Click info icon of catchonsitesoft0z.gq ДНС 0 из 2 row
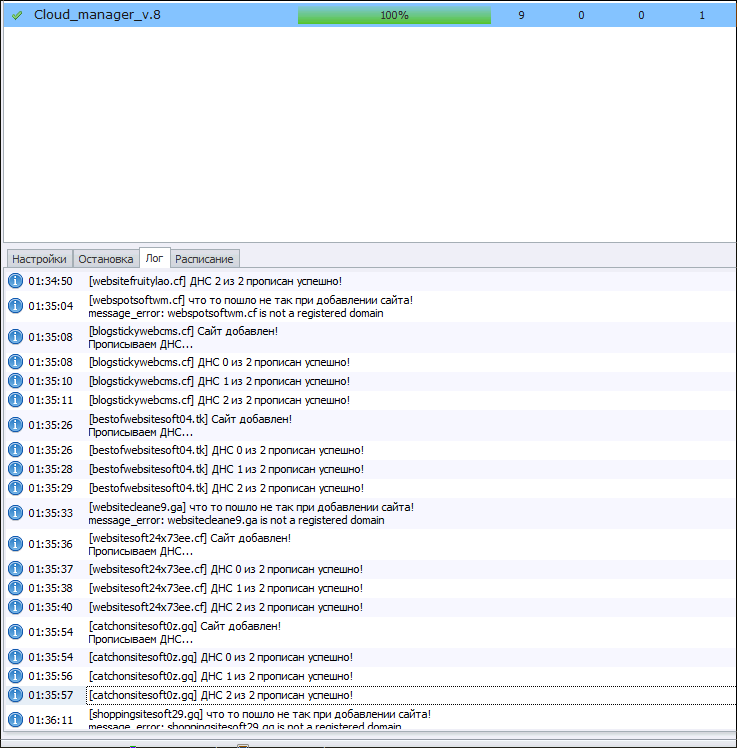The image size is (737, 748). (15, 657)
